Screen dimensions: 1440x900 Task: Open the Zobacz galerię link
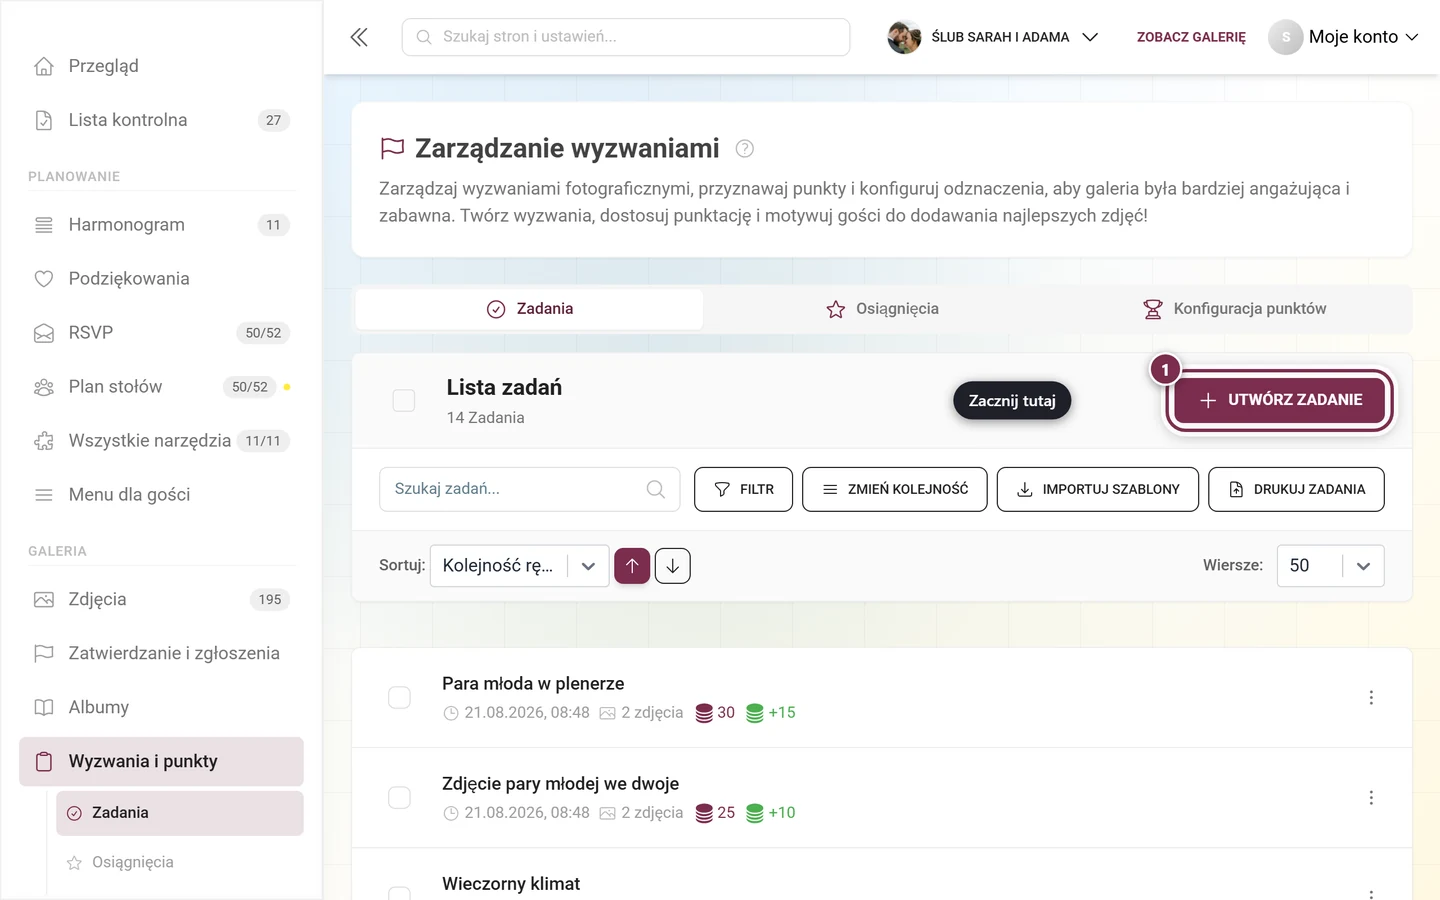point(1191,37)
